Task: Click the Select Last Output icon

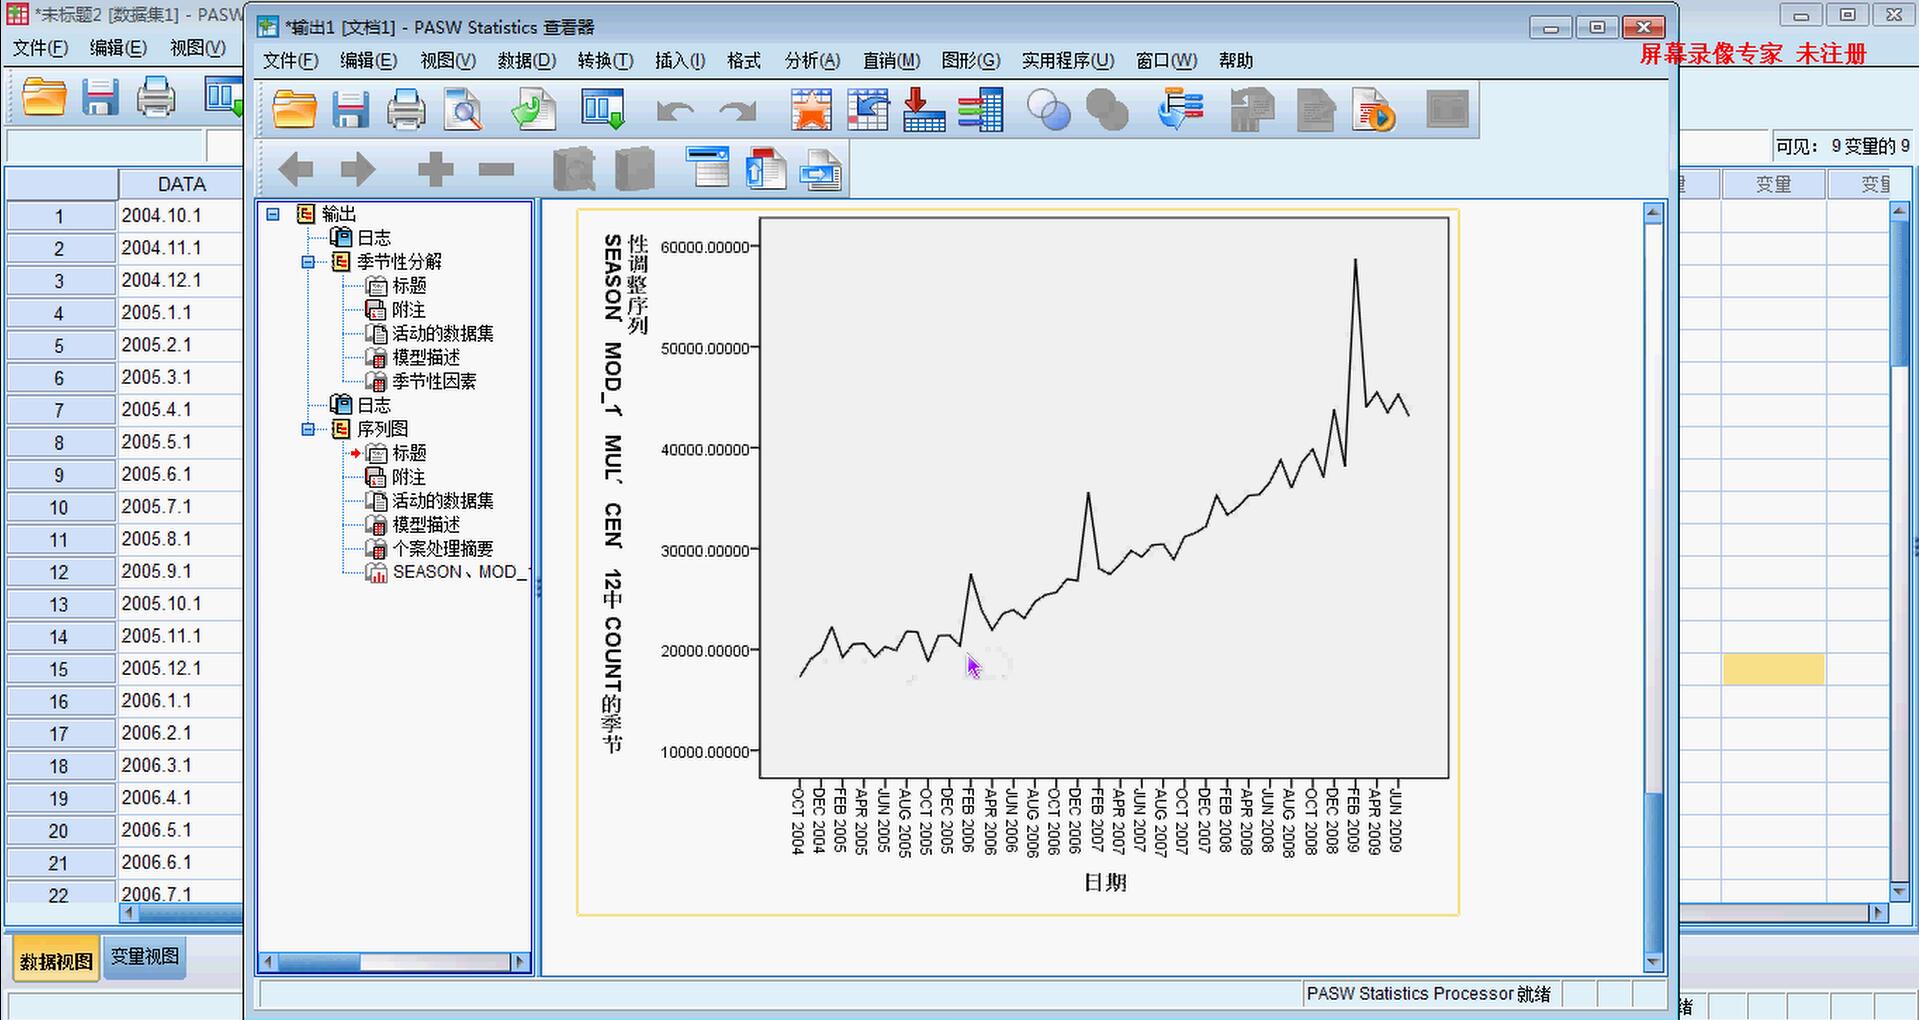Action: click(x=1181, y=109)
